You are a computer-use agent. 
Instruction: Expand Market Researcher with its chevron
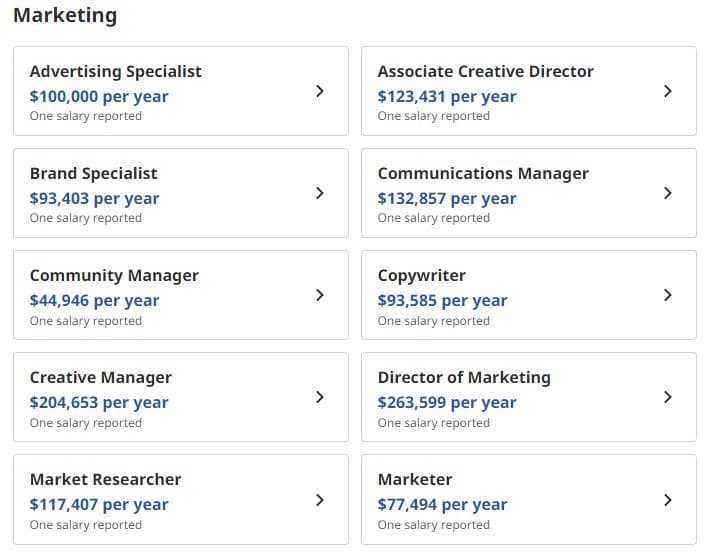(x=320, y=500)
